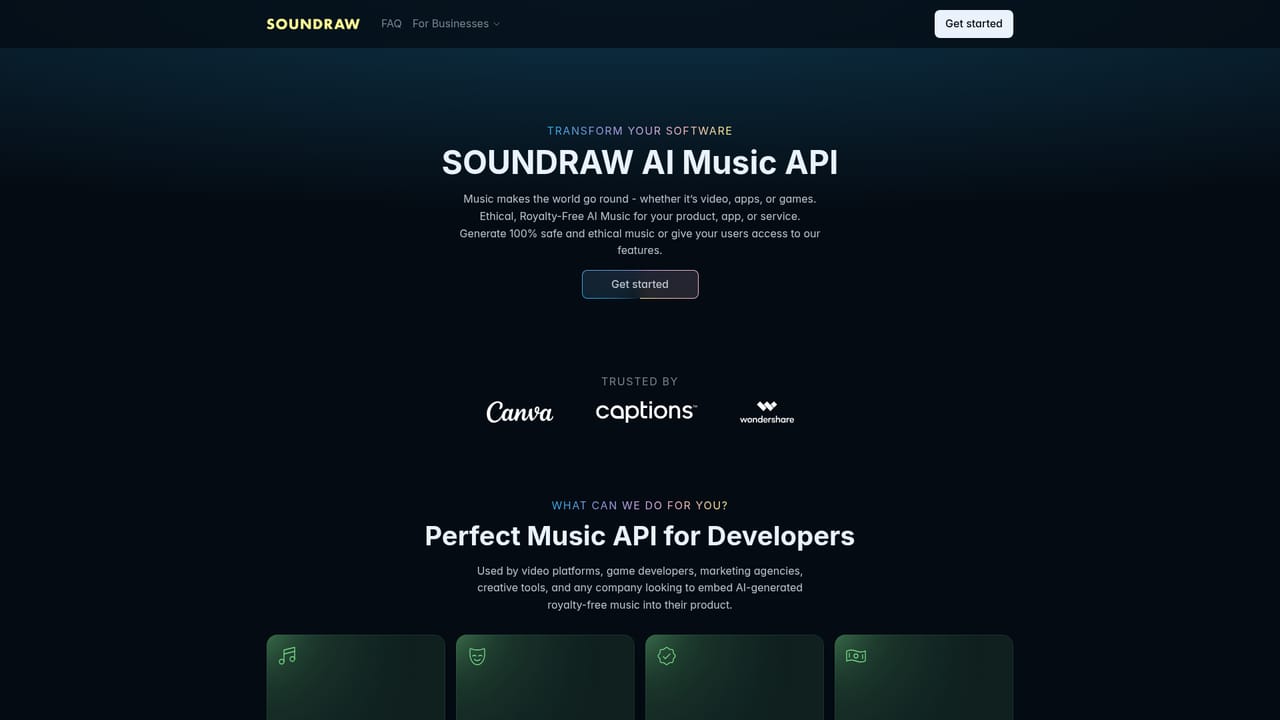Click the verified checkmark badge icon card
Image resolution: width=1280 pixels, height=720 pixels.
point(734,677)
